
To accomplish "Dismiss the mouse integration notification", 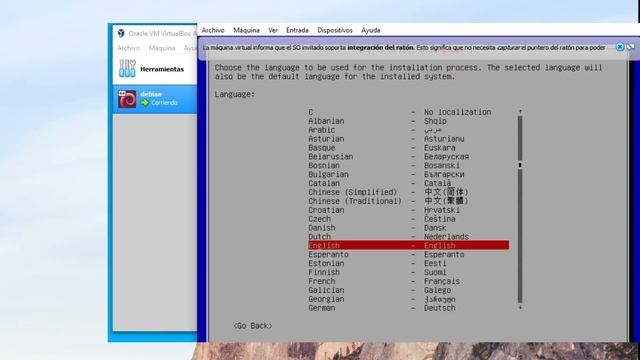I will tap(620, 47).
